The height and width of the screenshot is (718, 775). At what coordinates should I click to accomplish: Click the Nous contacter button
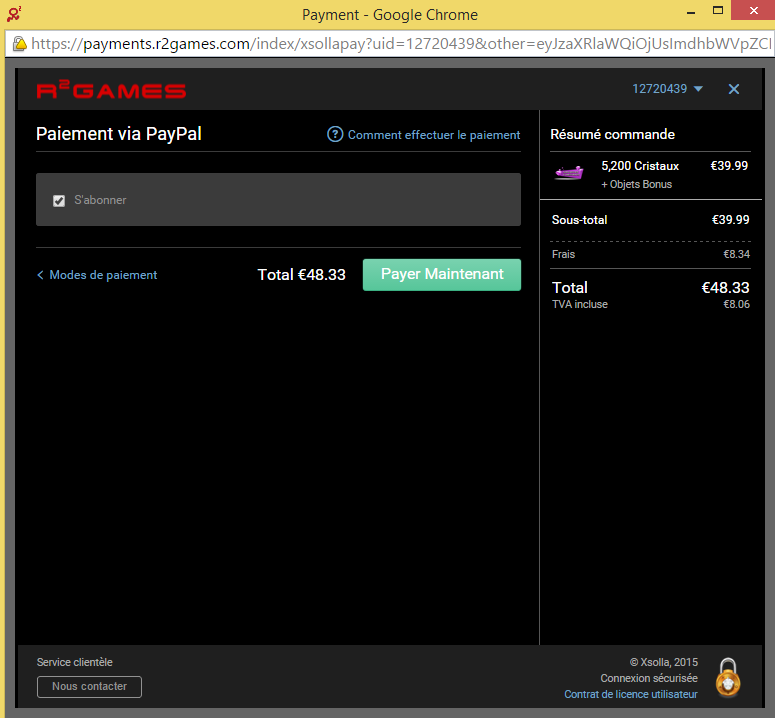(89, 687)
